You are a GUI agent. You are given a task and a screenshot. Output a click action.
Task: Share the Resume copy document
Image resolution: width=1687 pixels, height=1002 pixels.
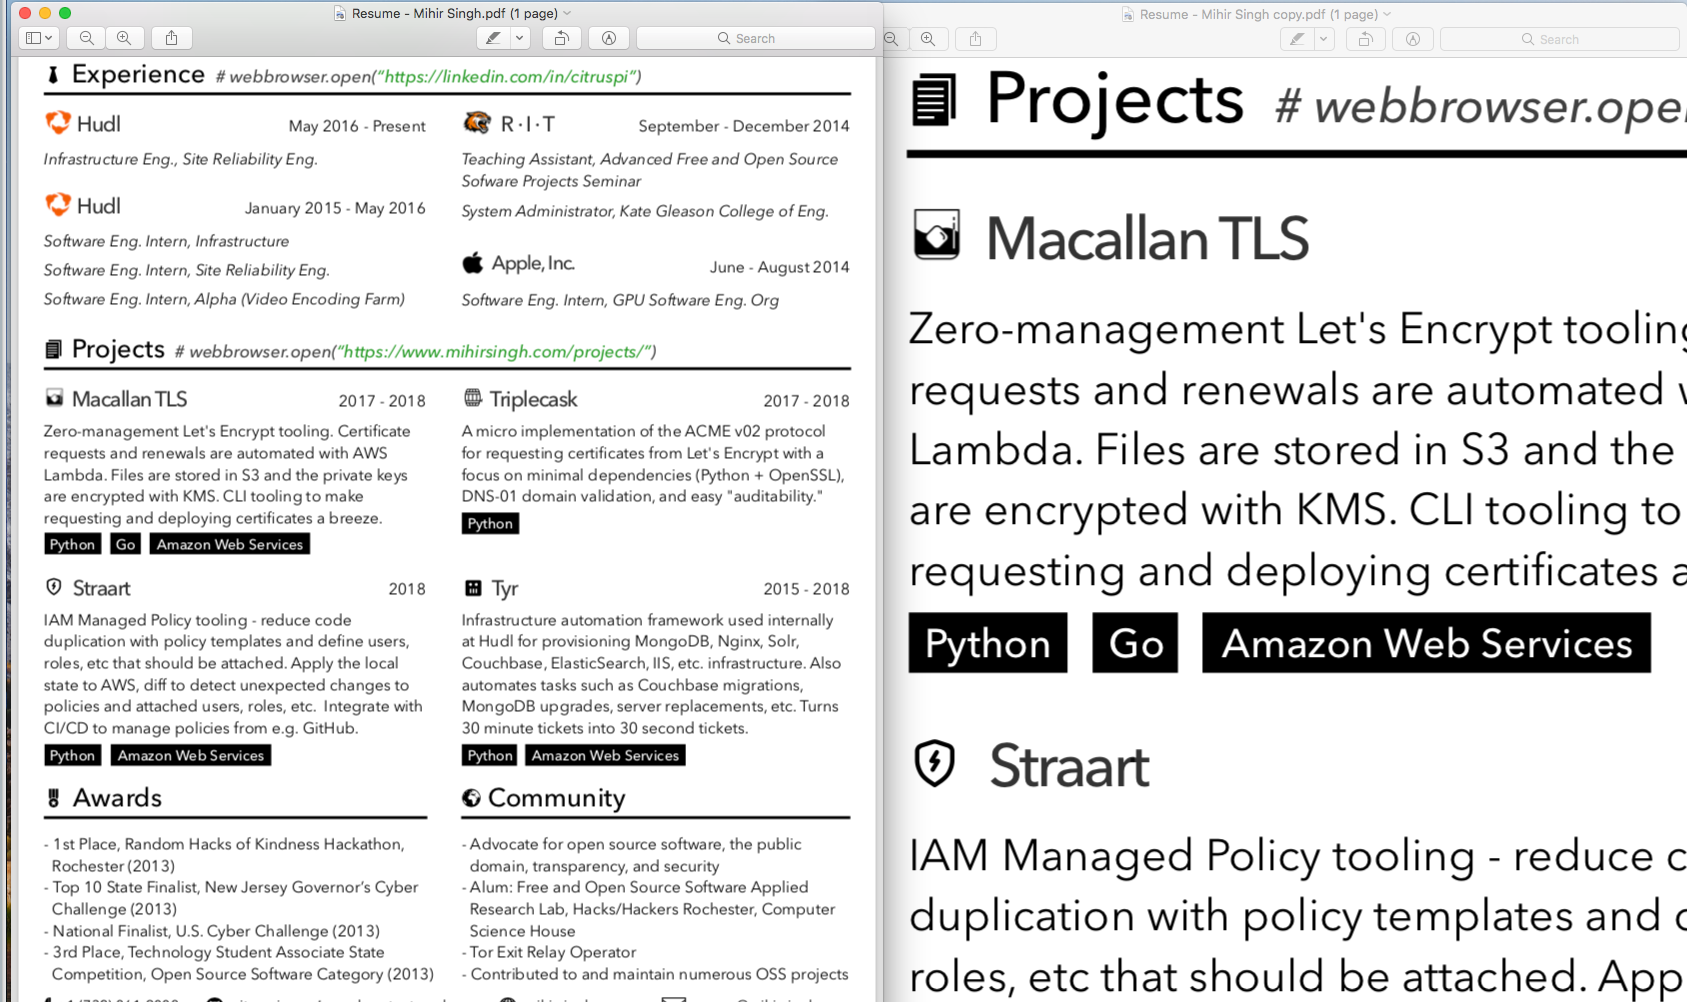[x=976, y=39]
